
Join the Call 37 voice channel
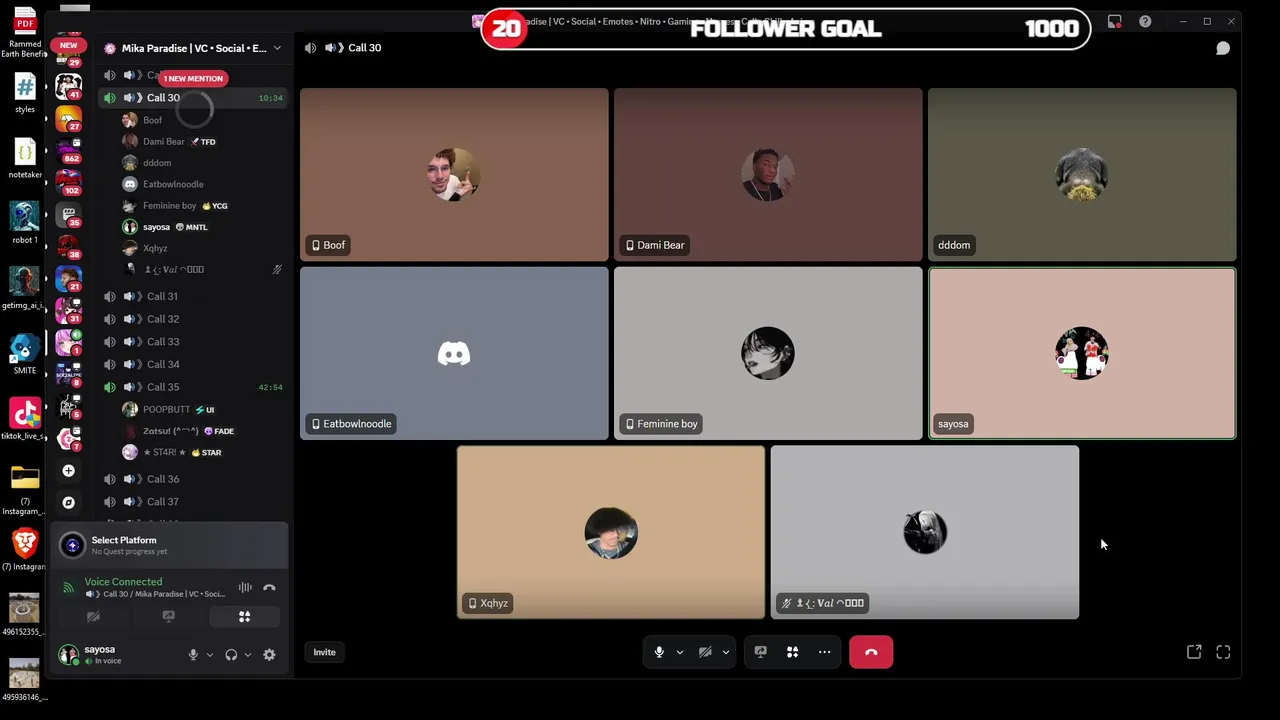[193, 502]
